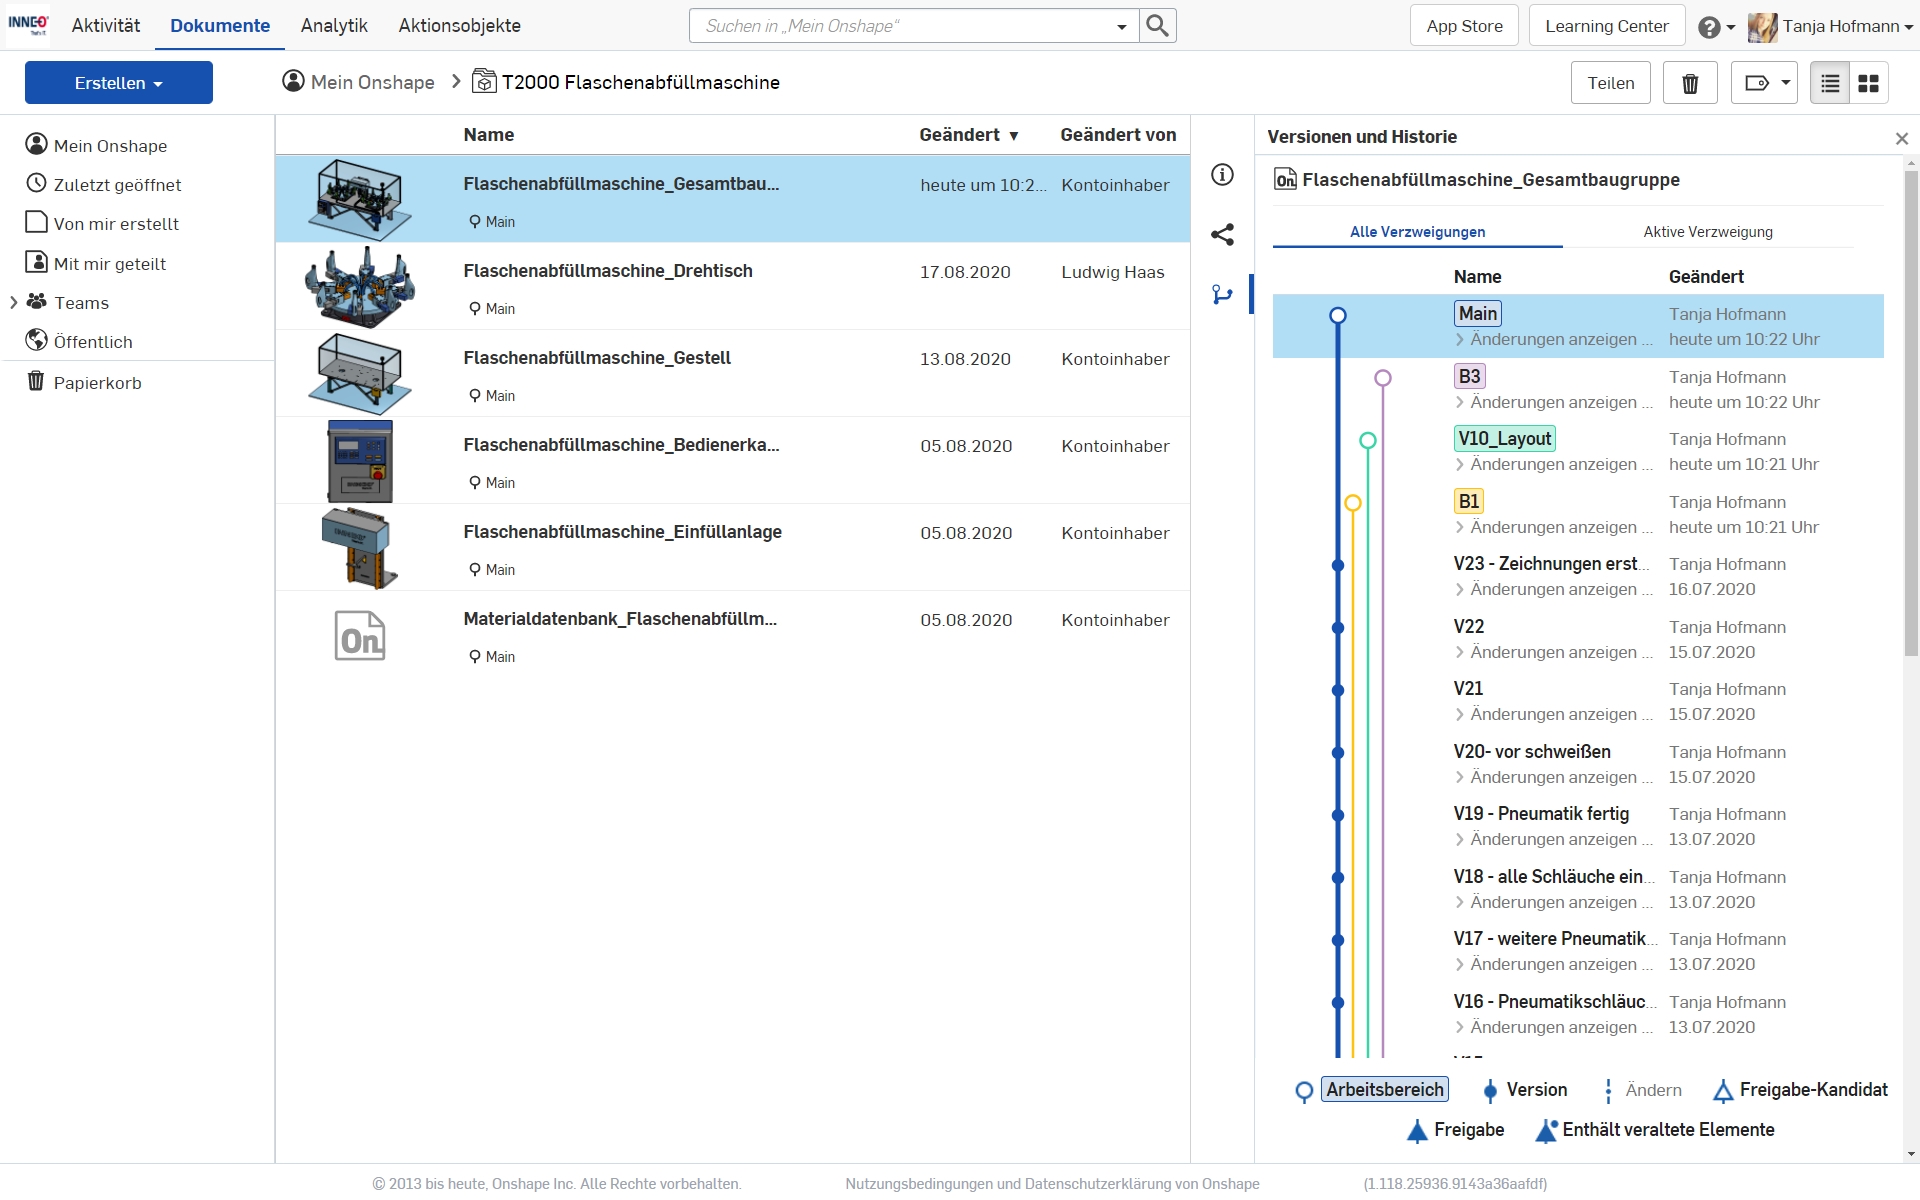Screen dimensions: 1920x1200
Task: Click the share icon in side strip
Action: tap(1222, 235)
